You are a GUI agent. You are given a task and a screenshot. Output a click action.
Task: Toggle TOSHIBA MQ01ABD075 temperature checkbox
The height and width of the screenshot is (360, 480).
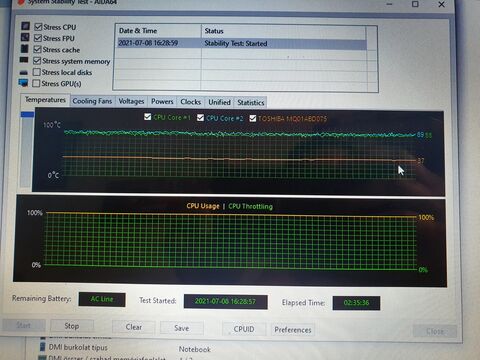[253, 118]
